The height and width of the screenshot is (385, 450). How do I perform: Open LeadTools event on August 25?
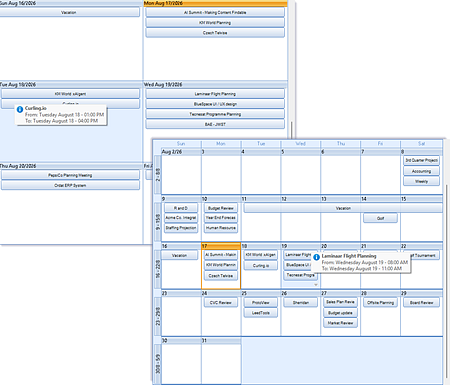coord(261,313)
